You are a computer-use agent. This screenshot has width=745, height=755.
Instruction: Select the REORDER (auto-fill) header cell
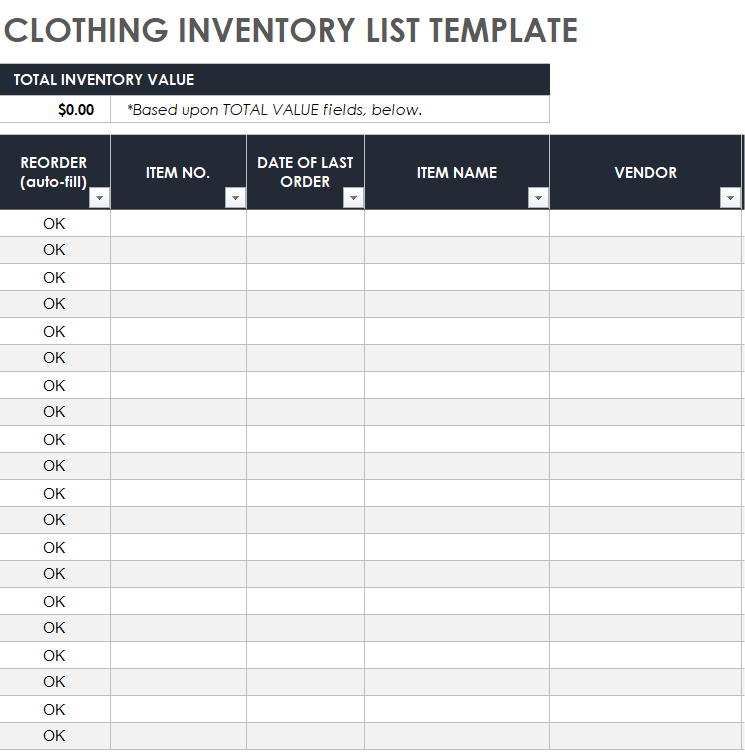[55, 172]
